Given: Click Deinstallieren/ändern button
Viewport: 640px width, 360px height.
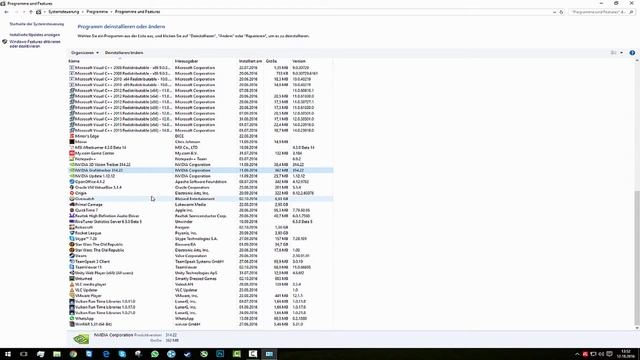Looking at the screenshot, I should (x=124, y=53).
